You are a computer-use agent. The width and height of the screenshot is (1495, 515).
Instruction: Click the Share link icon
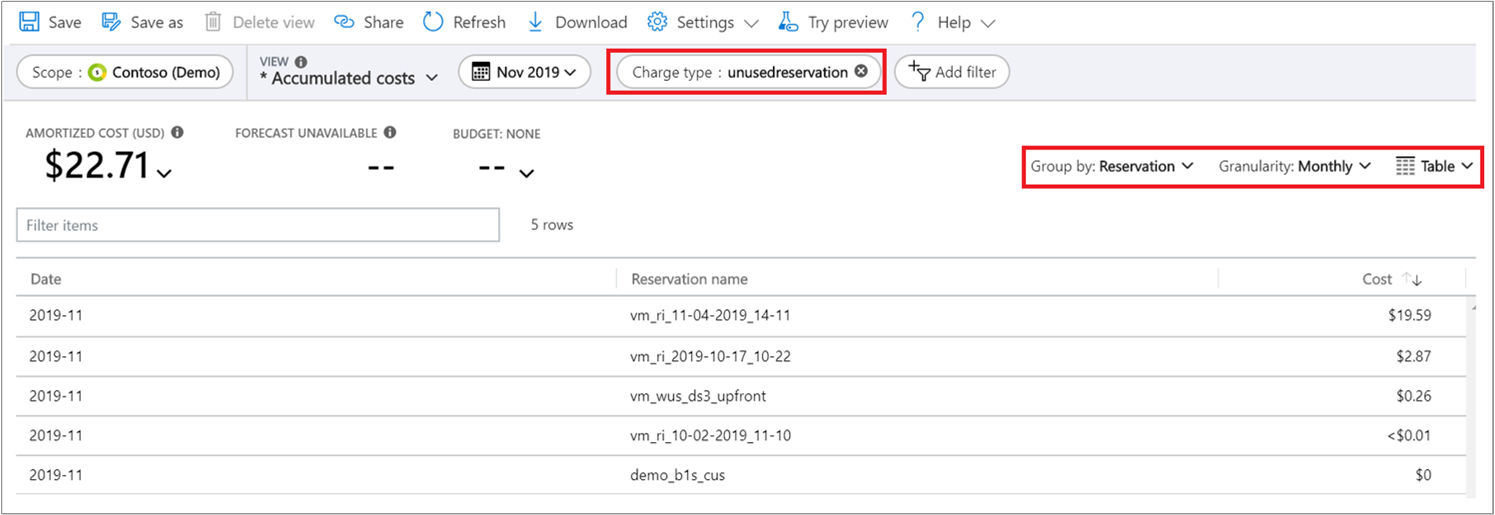pos(344,22)
